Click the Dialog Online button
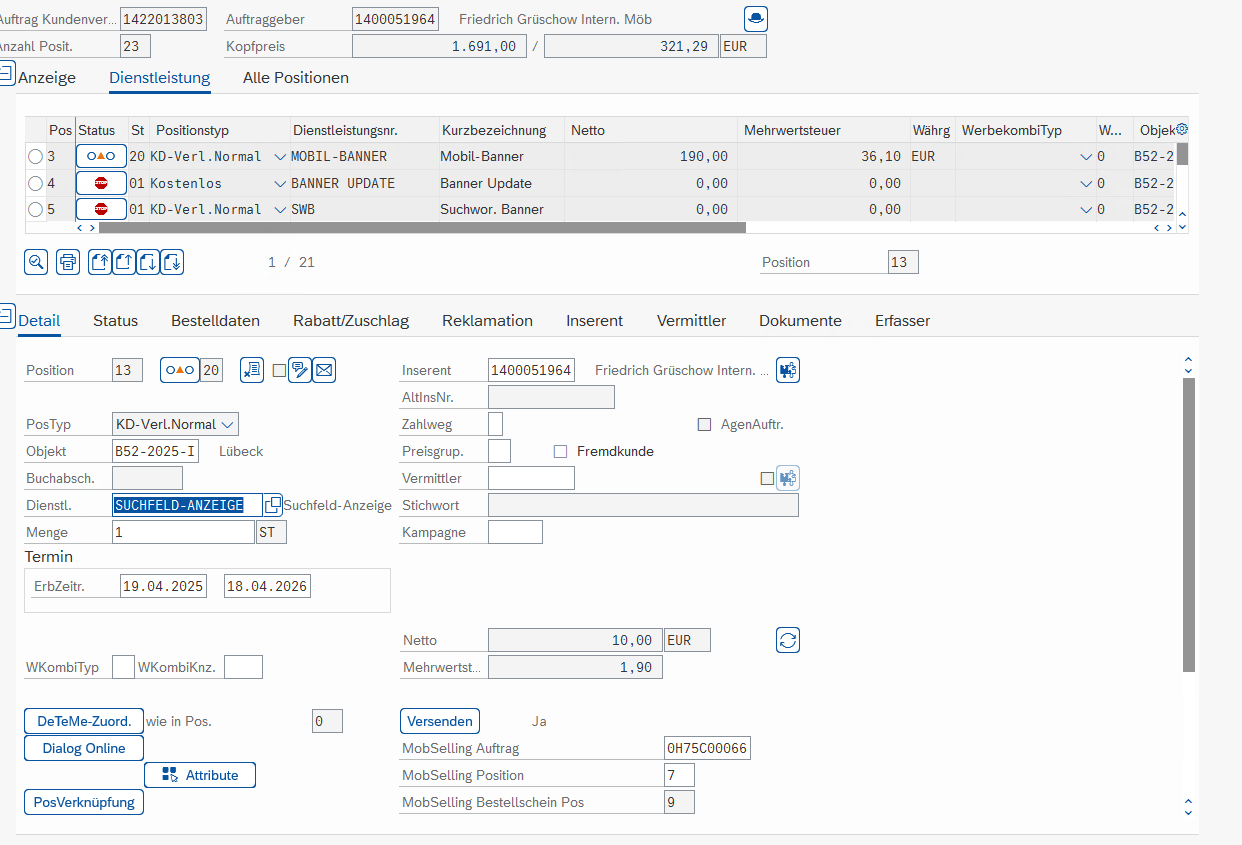The width and height of the screenshot is (1242, 845). point(84,748)
